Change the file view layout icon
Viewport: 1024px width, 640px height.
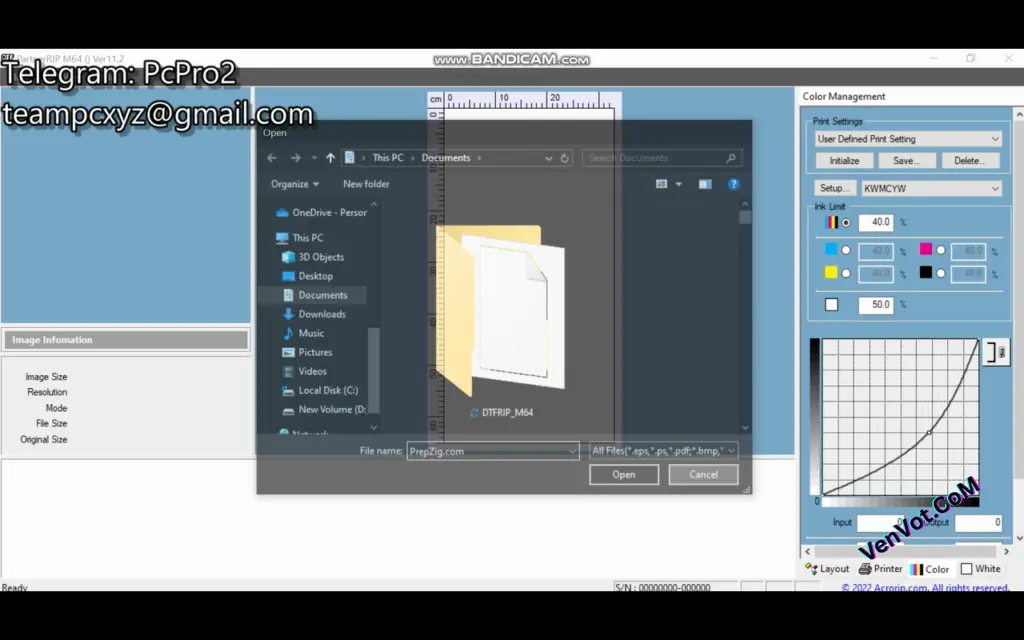[662, 184]
